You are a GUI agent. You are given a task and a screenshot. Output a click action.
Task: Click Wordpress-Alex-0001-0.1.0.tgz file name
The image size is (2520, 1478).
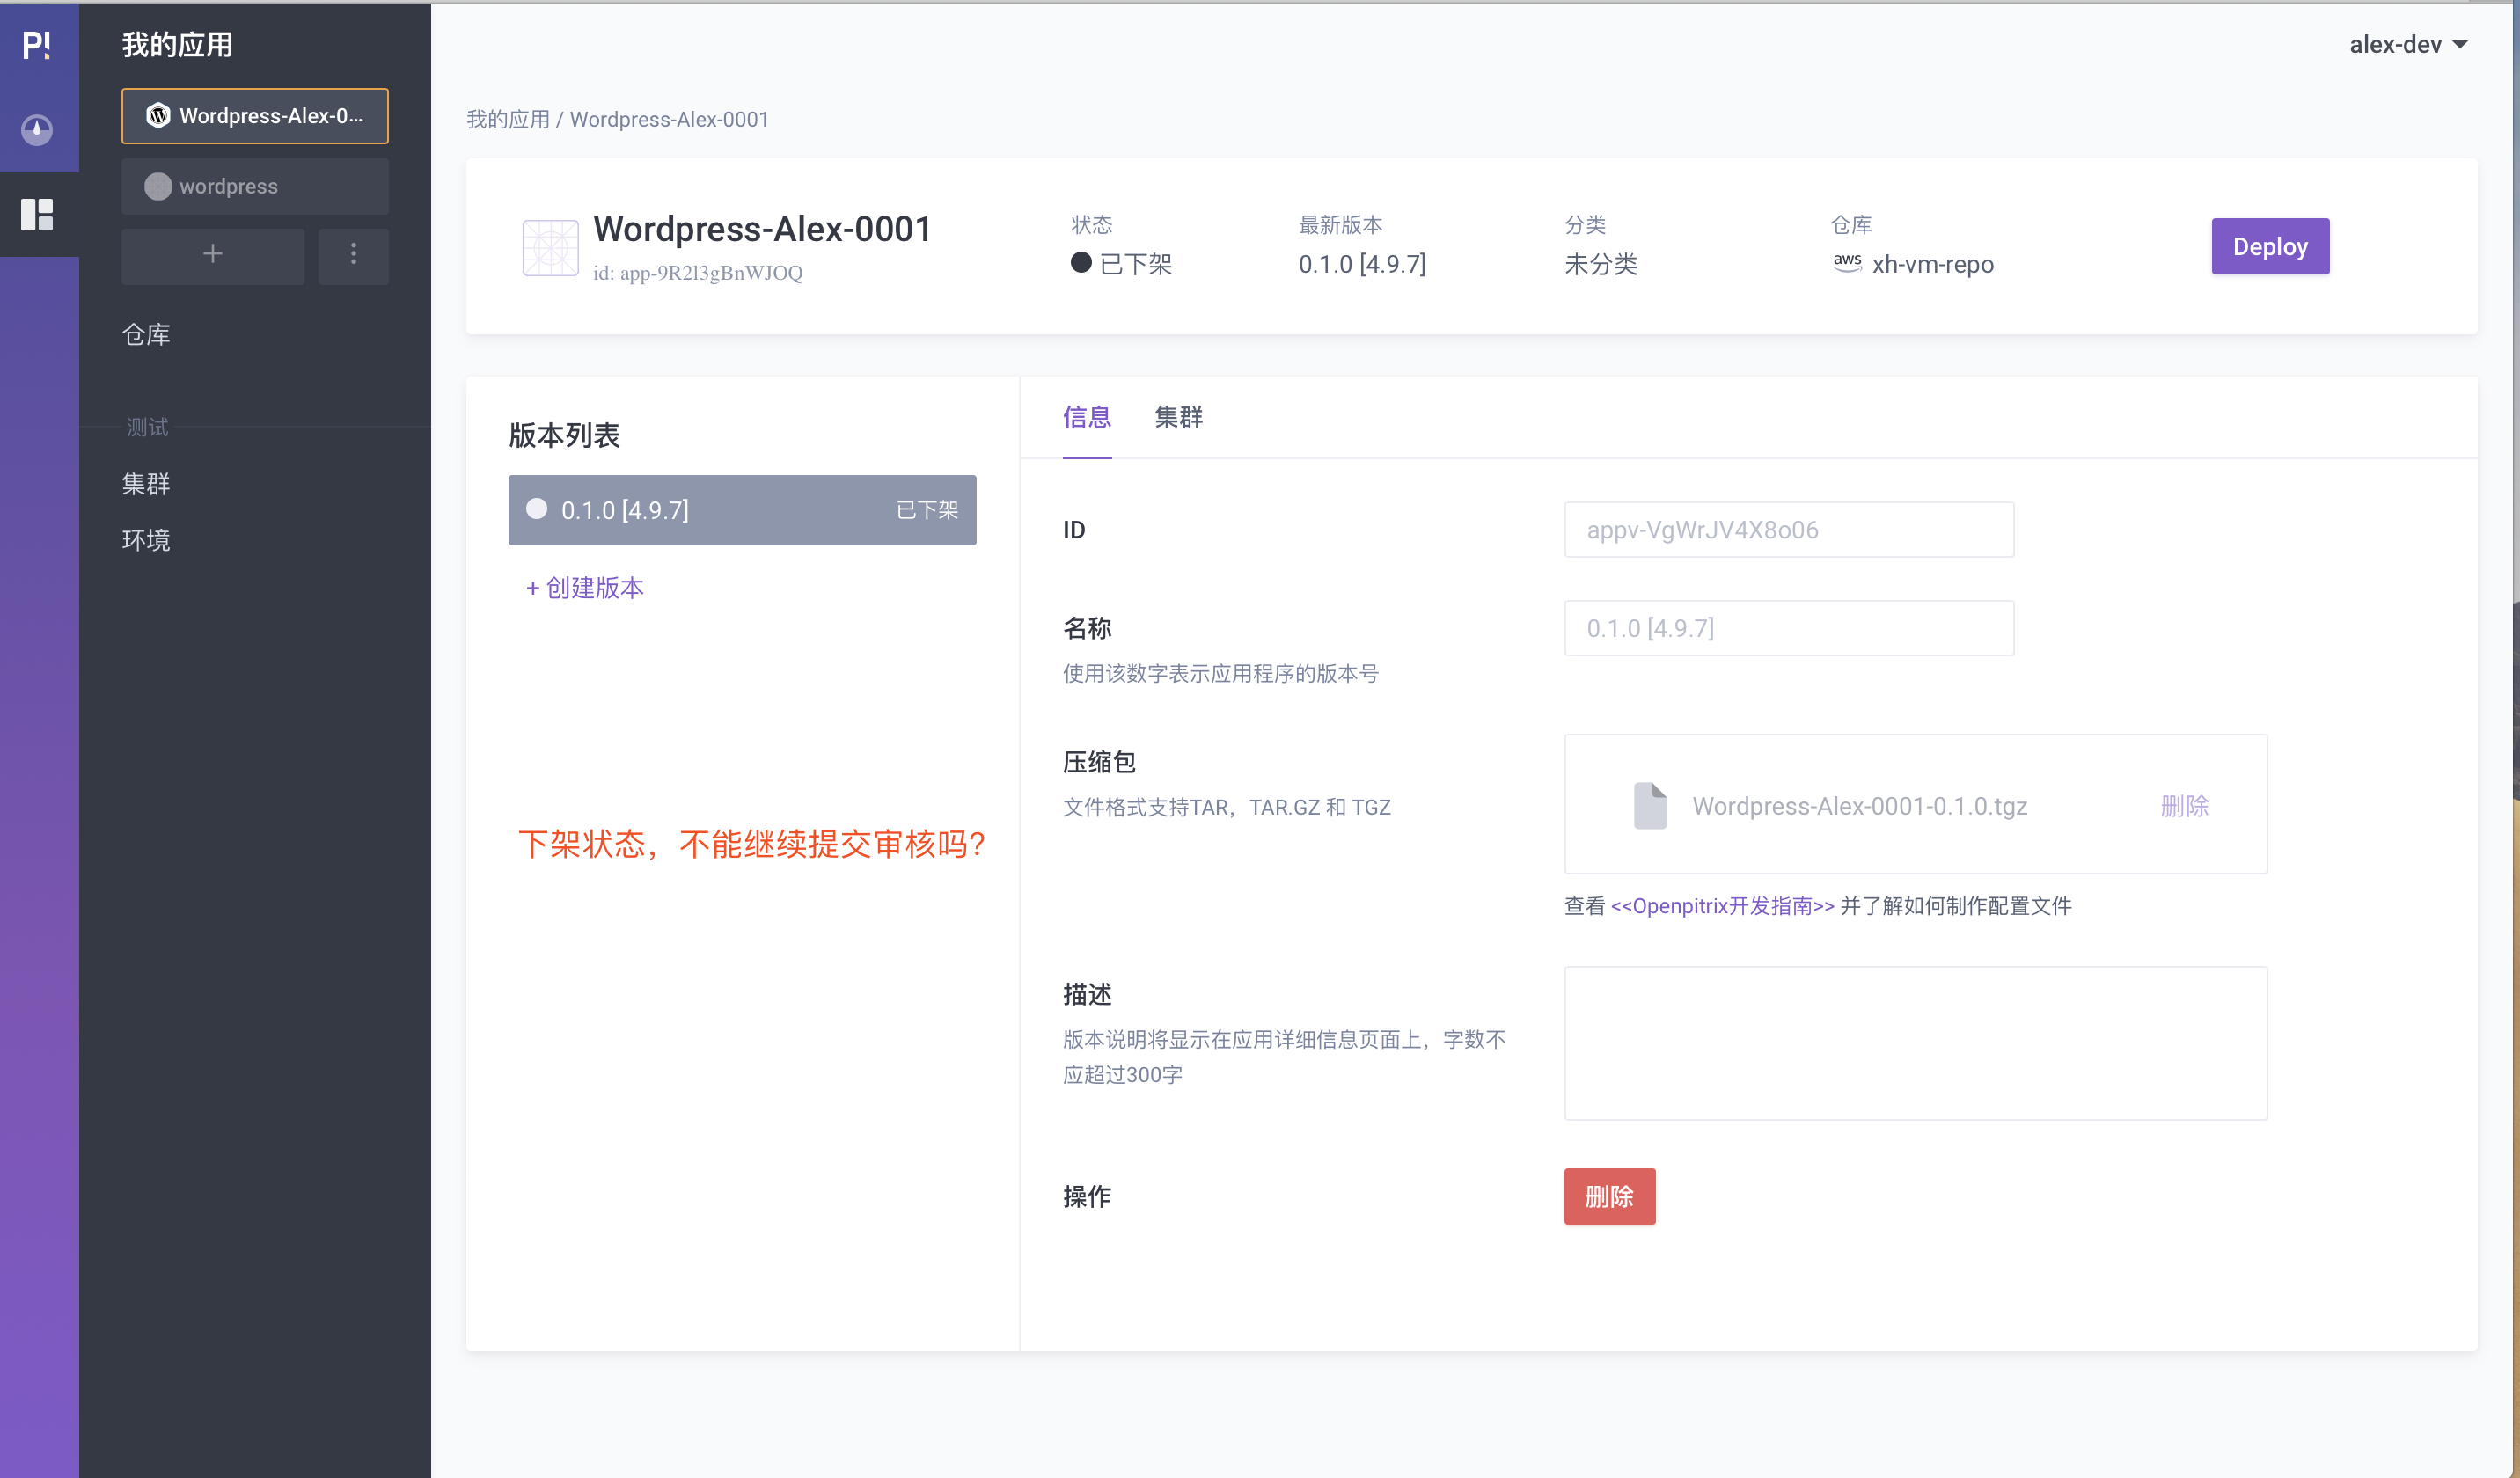coord(1859,806)
